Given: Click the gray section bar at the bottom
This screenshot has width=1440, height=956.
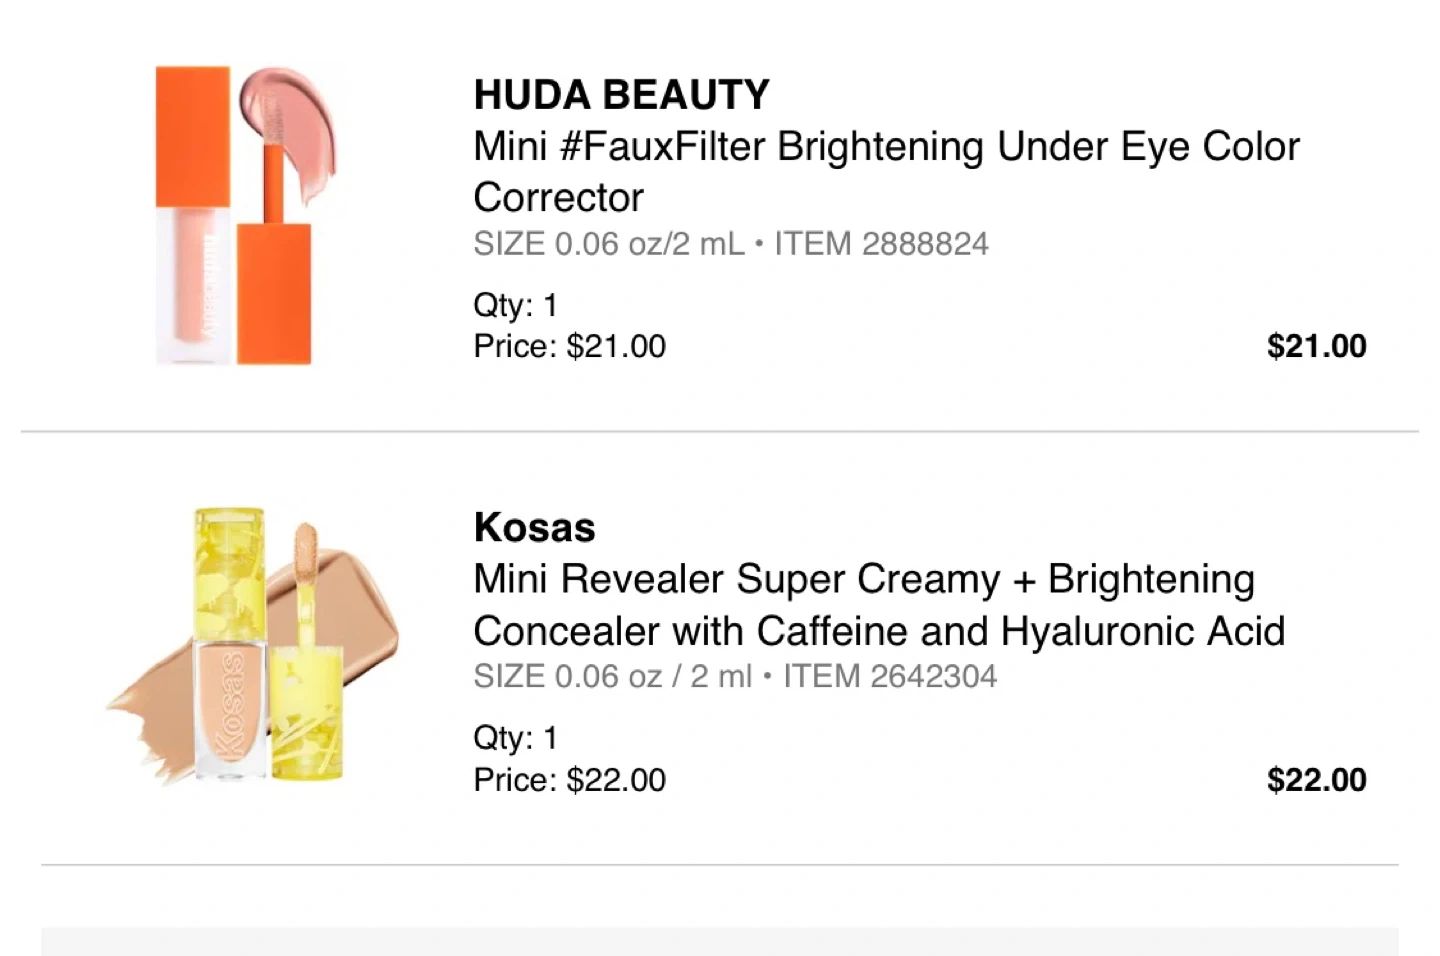Looking at the screenshot, I should (720, 941).
